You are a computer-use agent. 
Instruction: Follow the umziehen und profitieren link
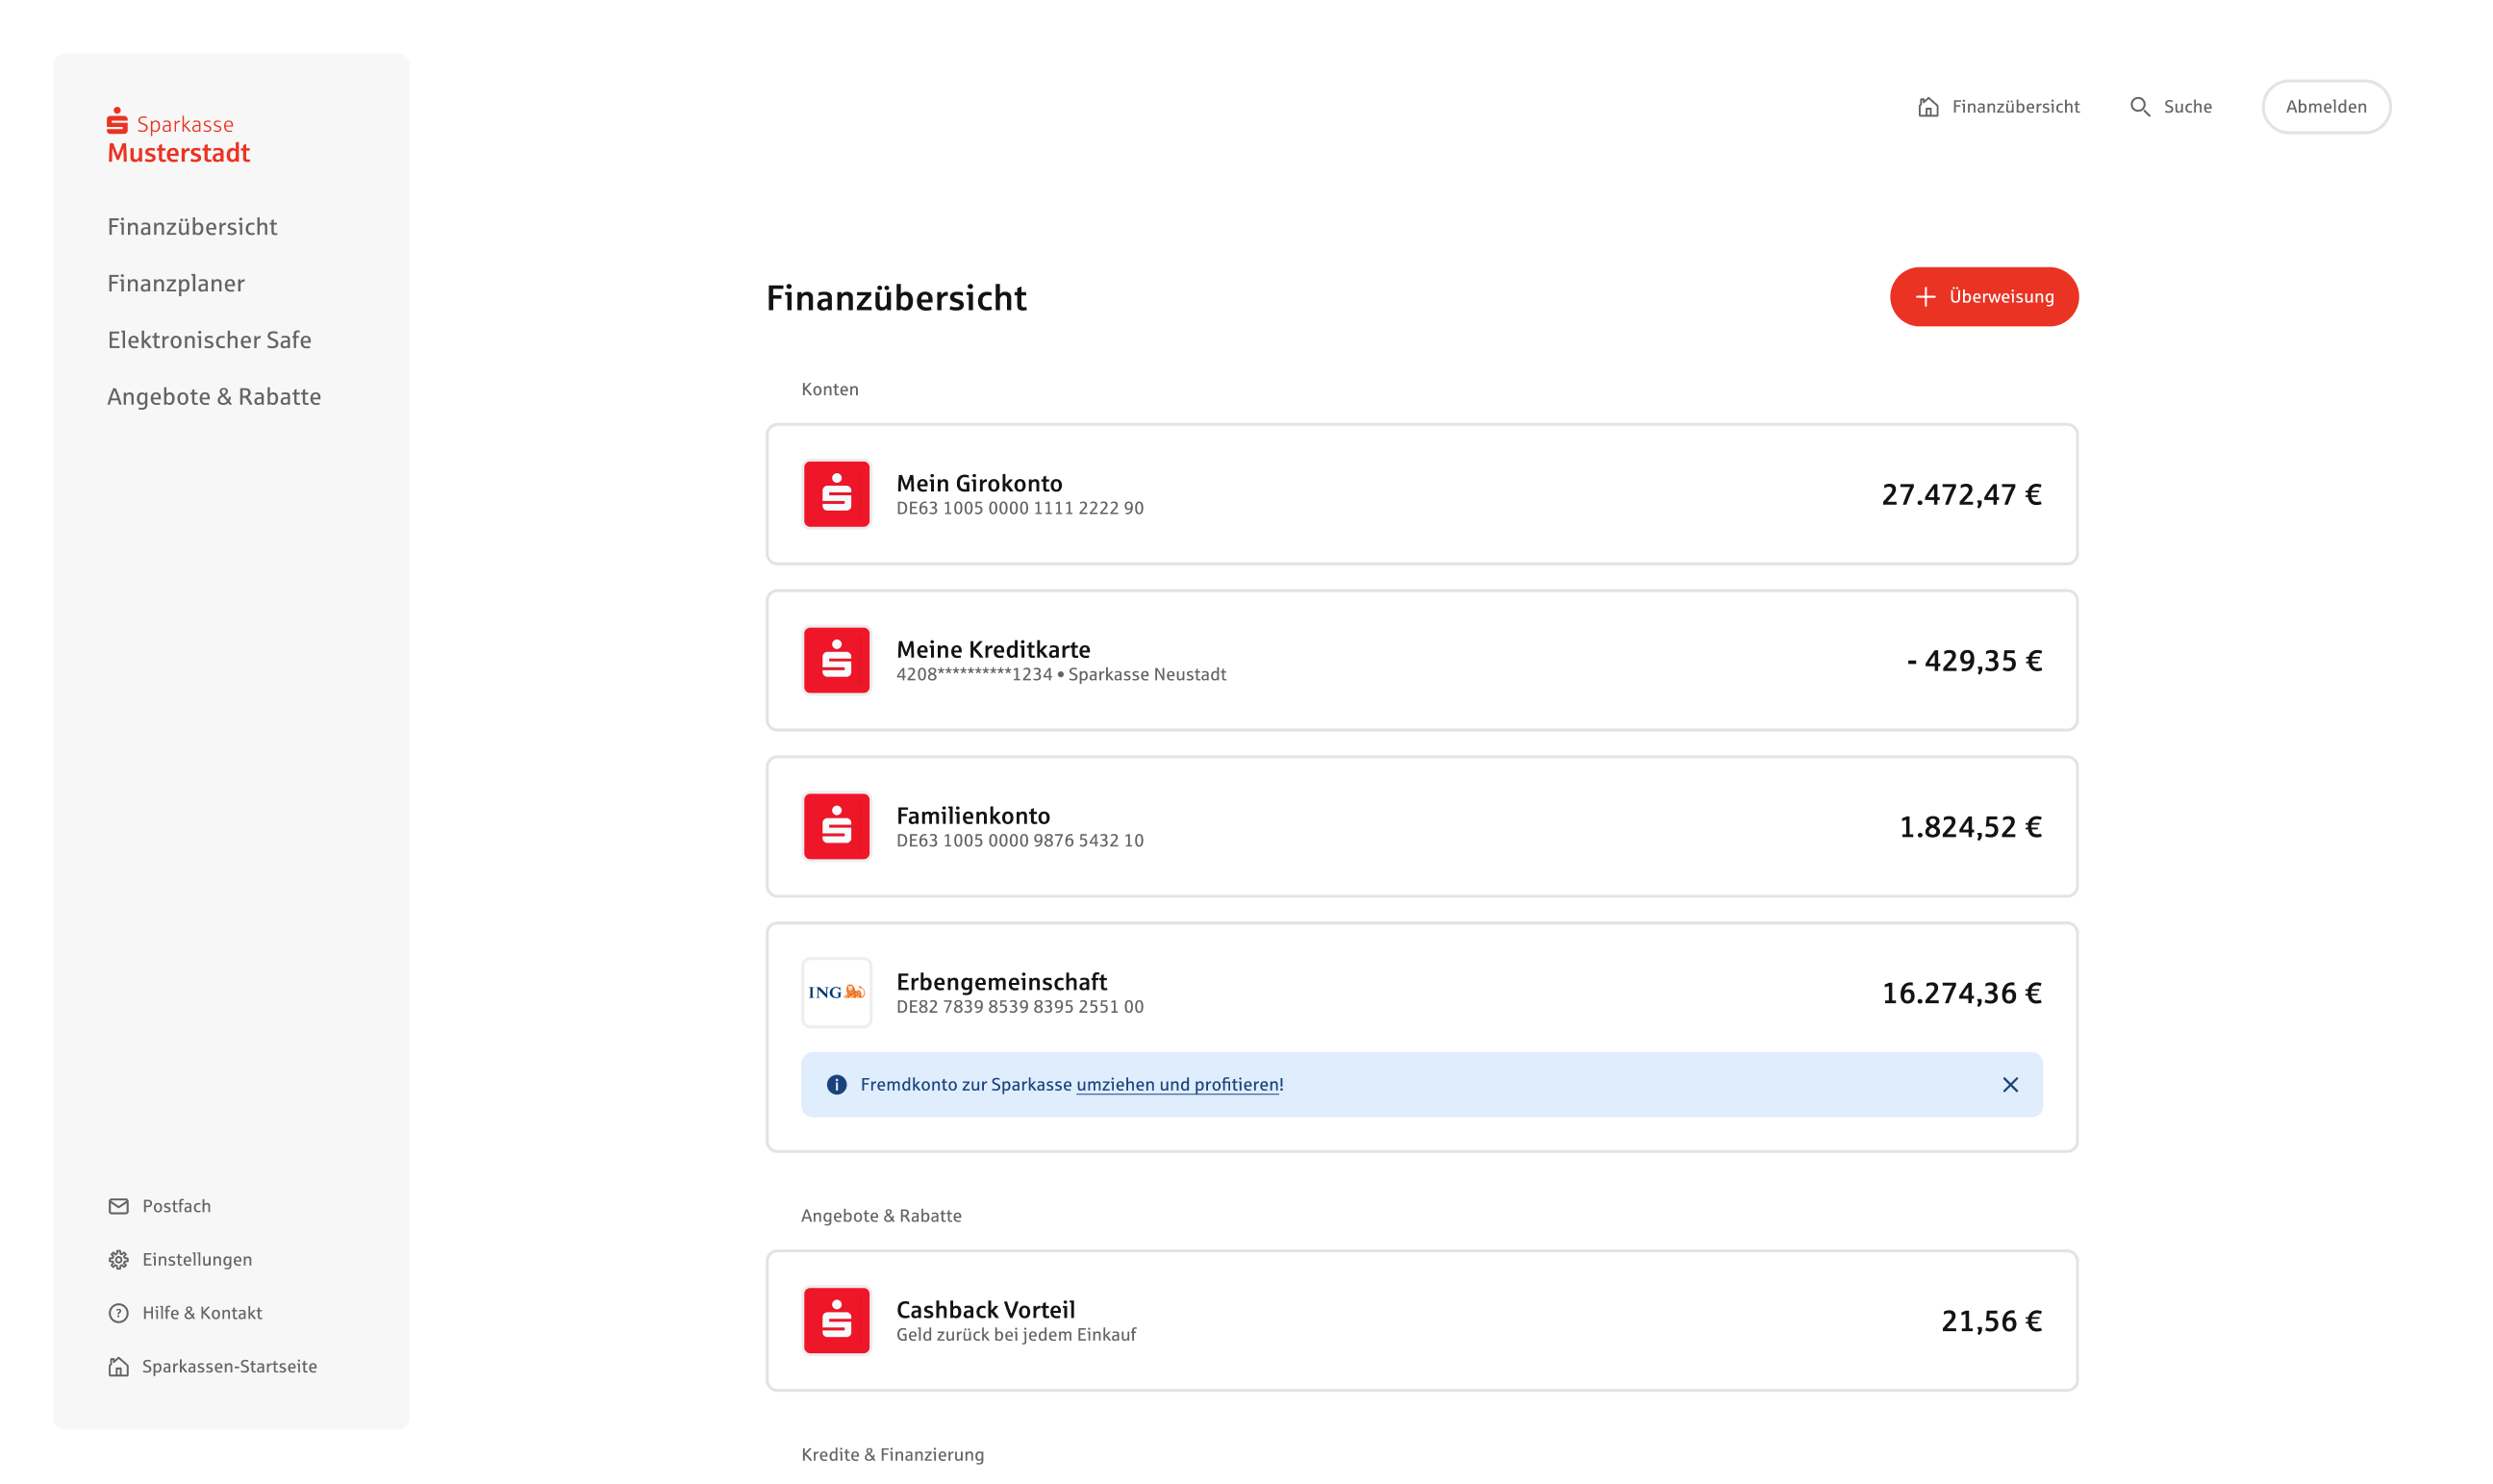[x=1177, y=1084]
